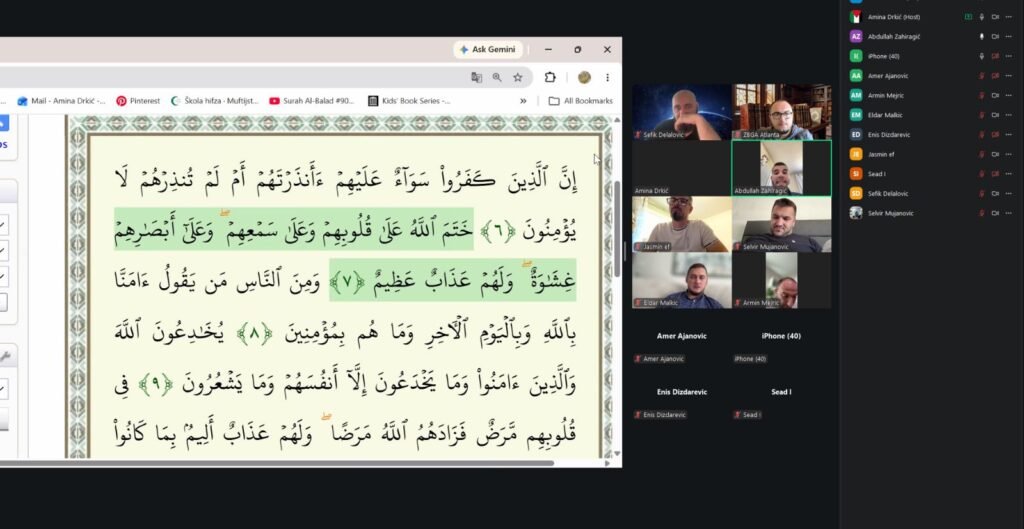1024x529 pixels.
Task: Open the Pinterest bookmark
Action: [x=138, y=101]
